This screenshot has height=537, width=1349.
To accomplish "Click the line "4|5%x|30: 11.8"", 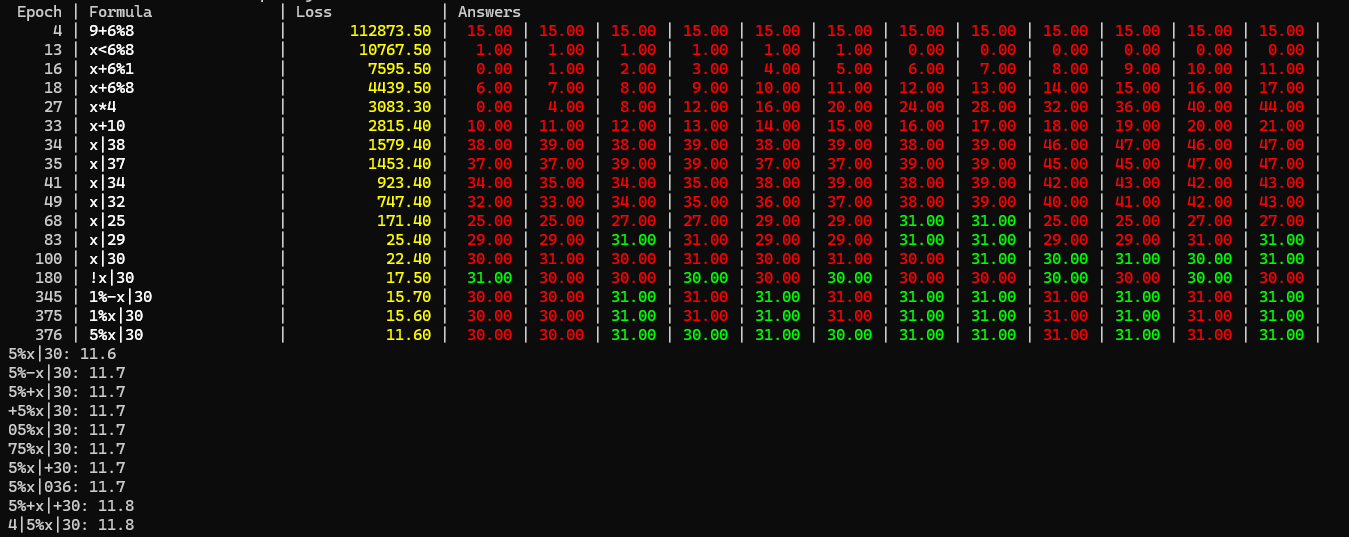I will click(71, 525).
